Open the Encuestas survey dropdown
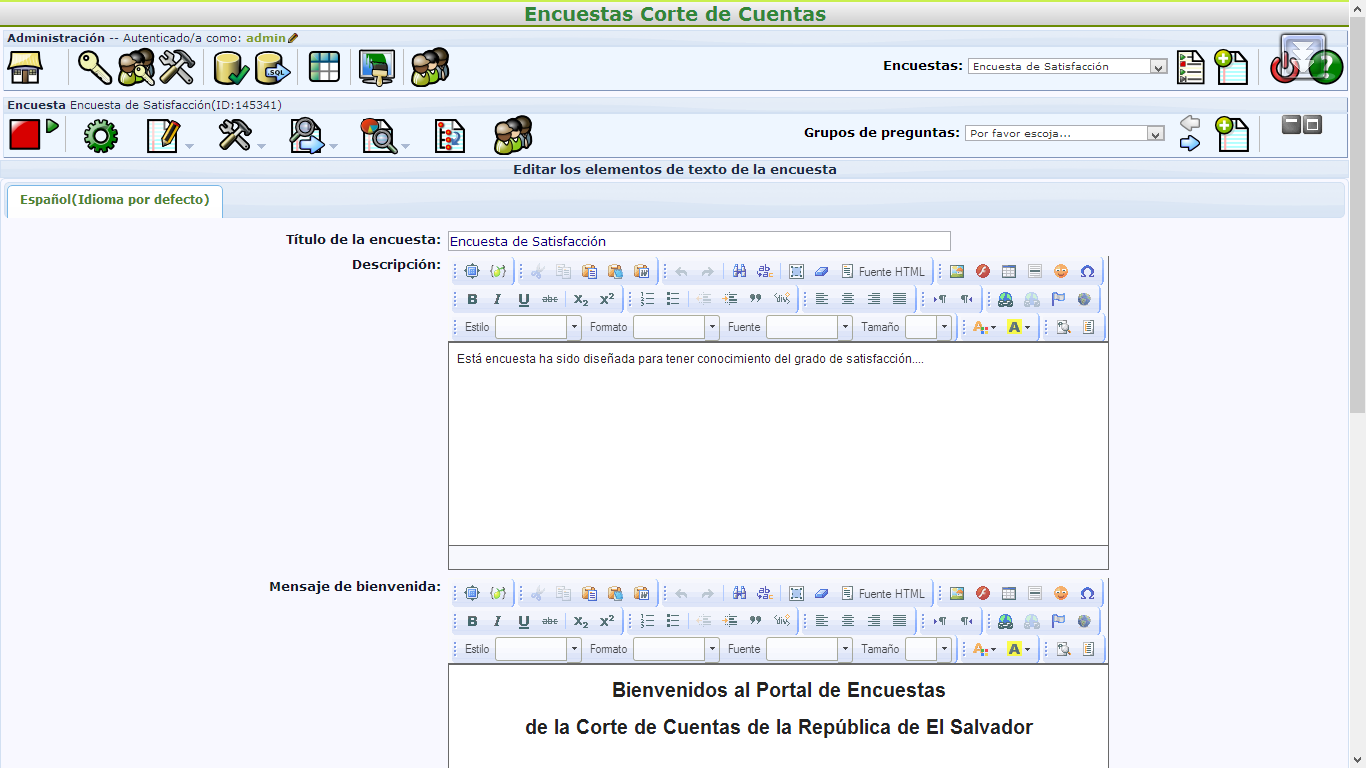The width and height of the screenshot is (1366, 768). [1068, 66]
